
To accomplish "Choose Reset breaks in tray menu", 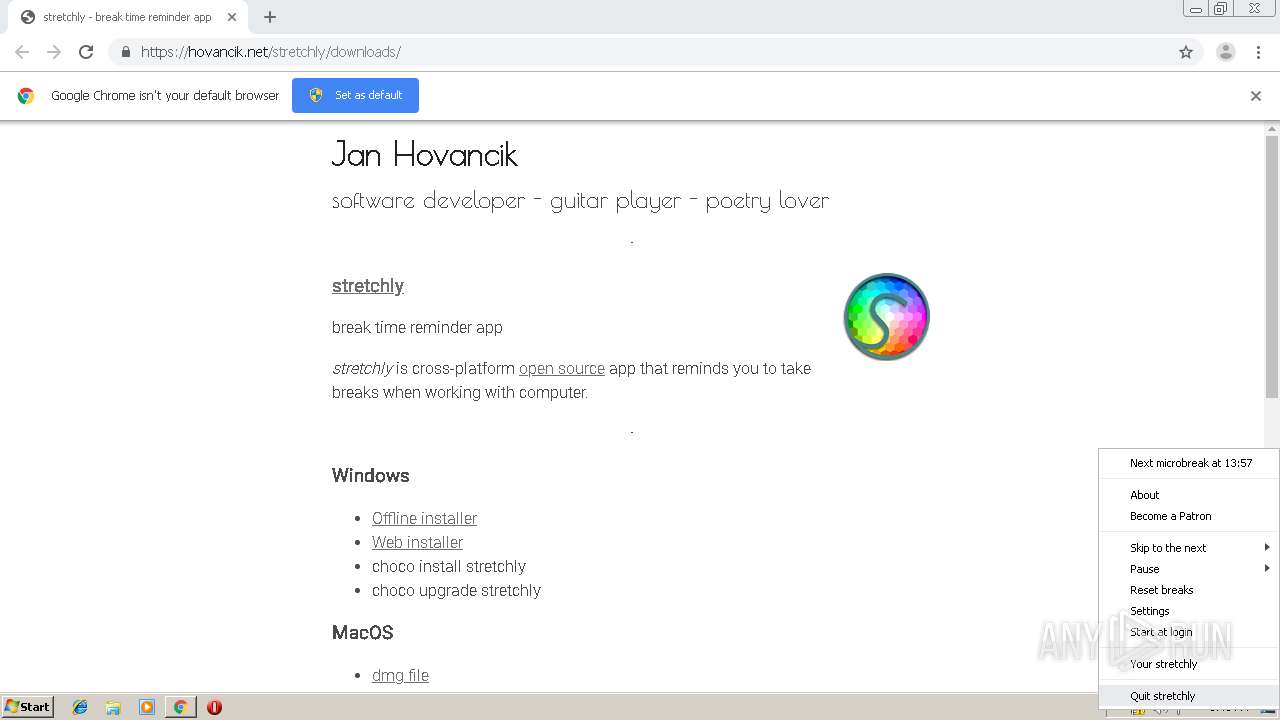I will coord(1188,590).
